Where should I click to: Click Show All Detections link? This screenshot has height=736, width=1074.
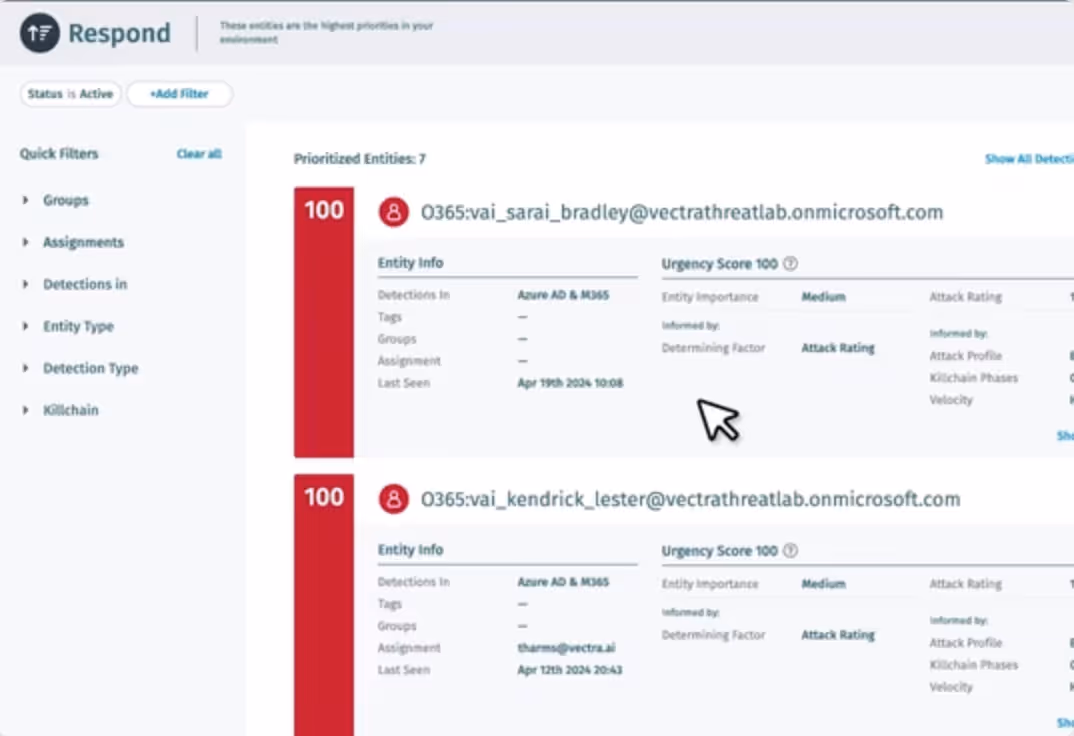pyautogui.click(x=1029, y=159)
